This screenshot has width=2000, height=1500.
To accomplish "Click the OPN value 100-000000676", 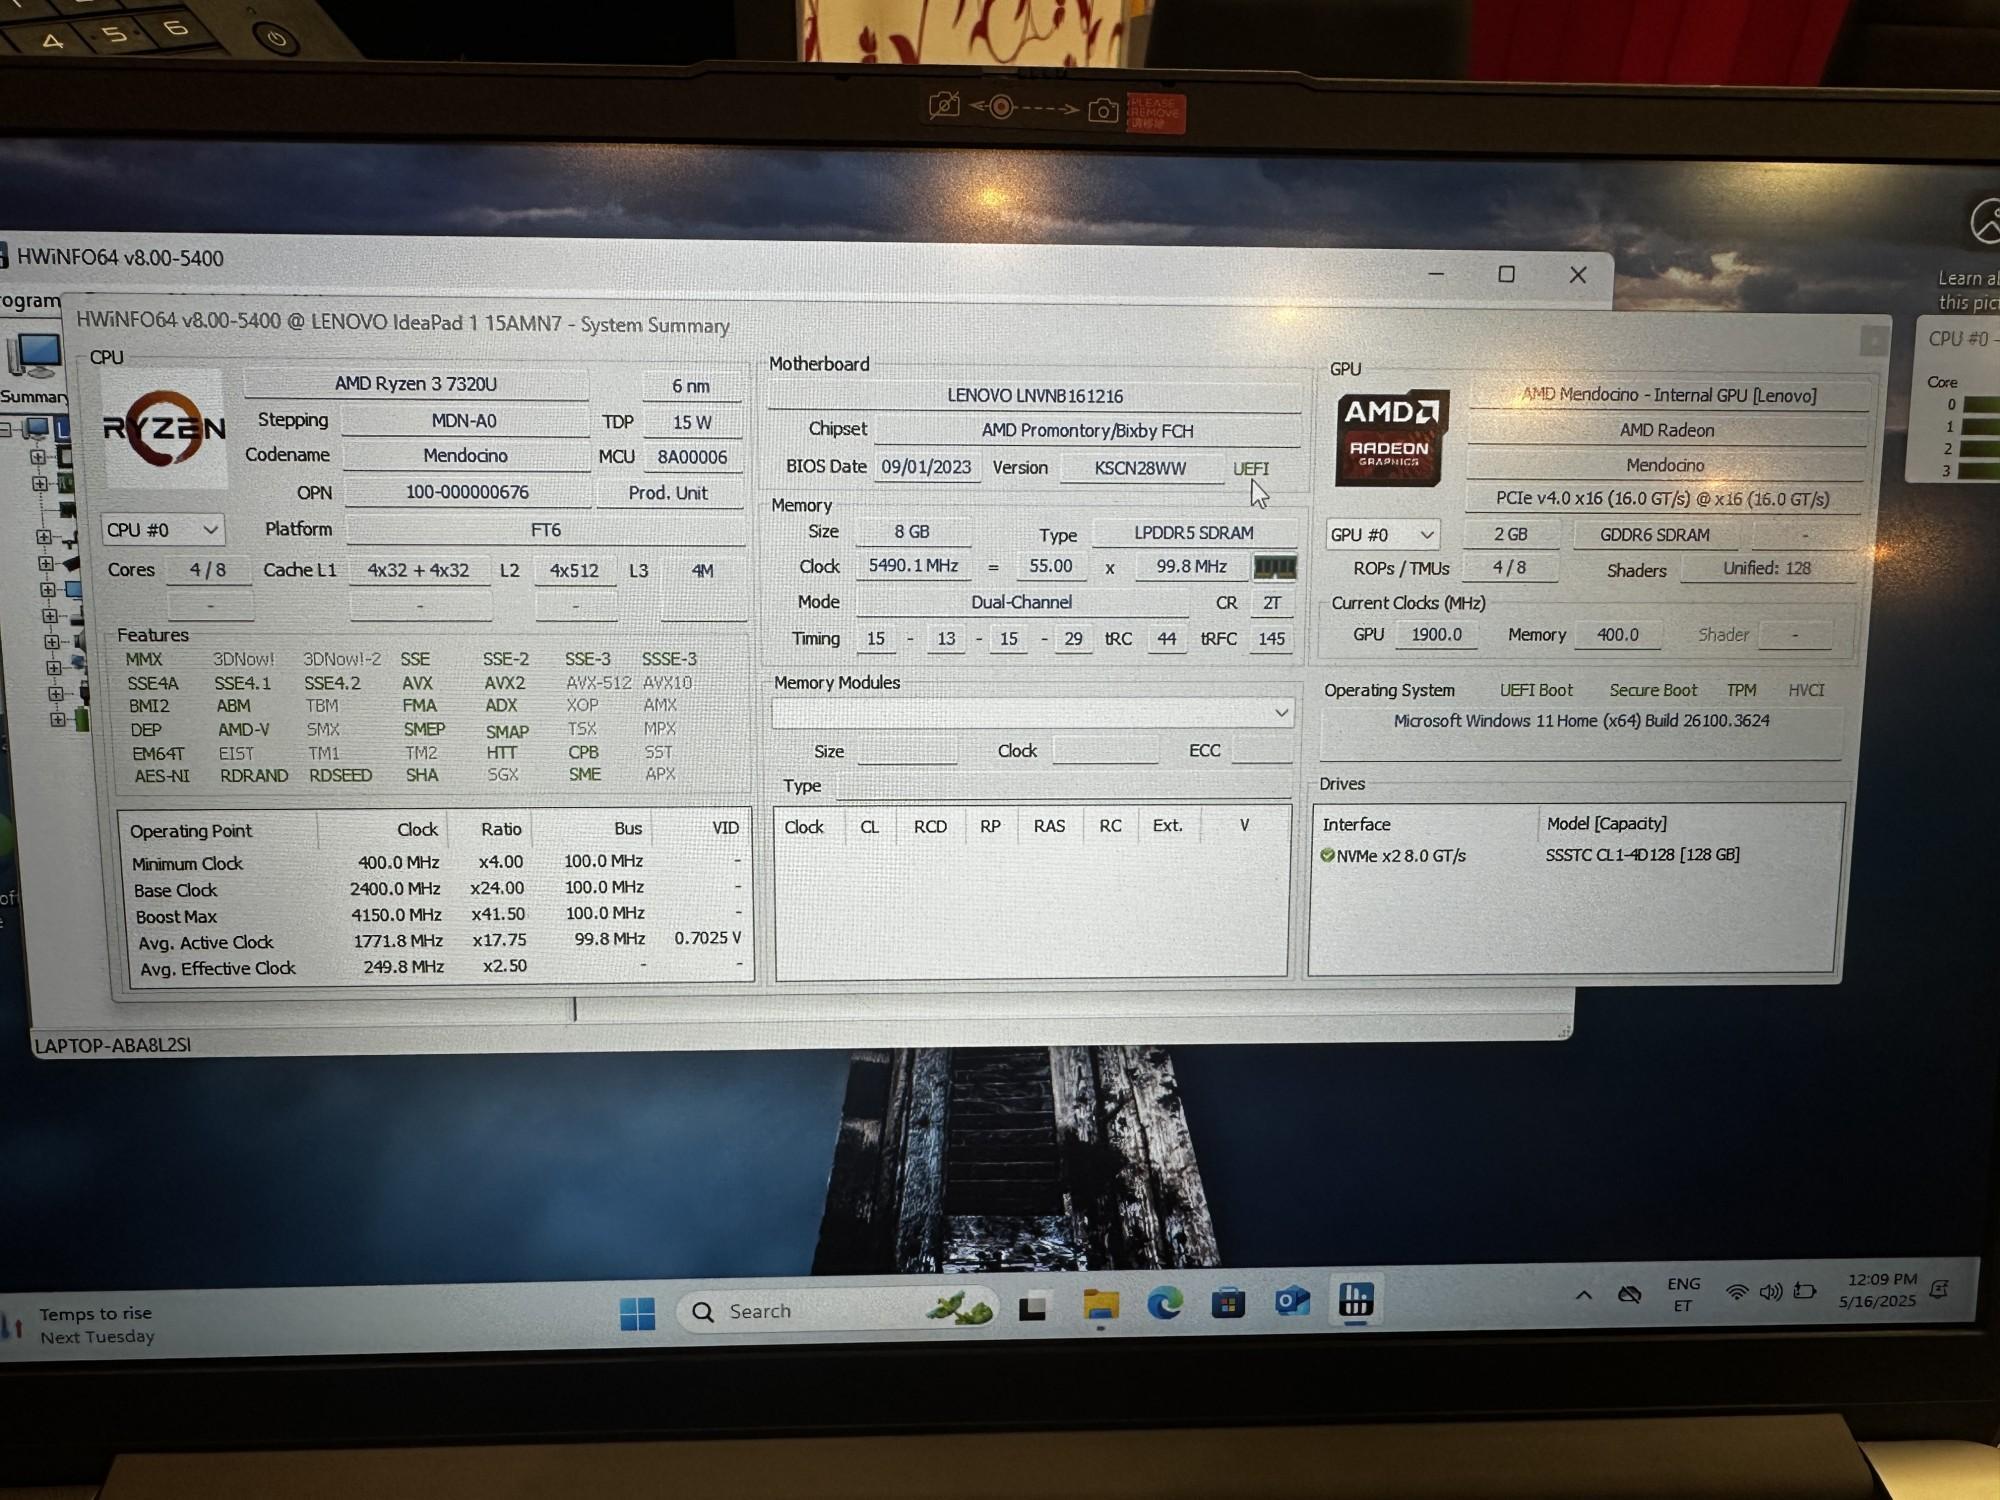I will point(467,492).
